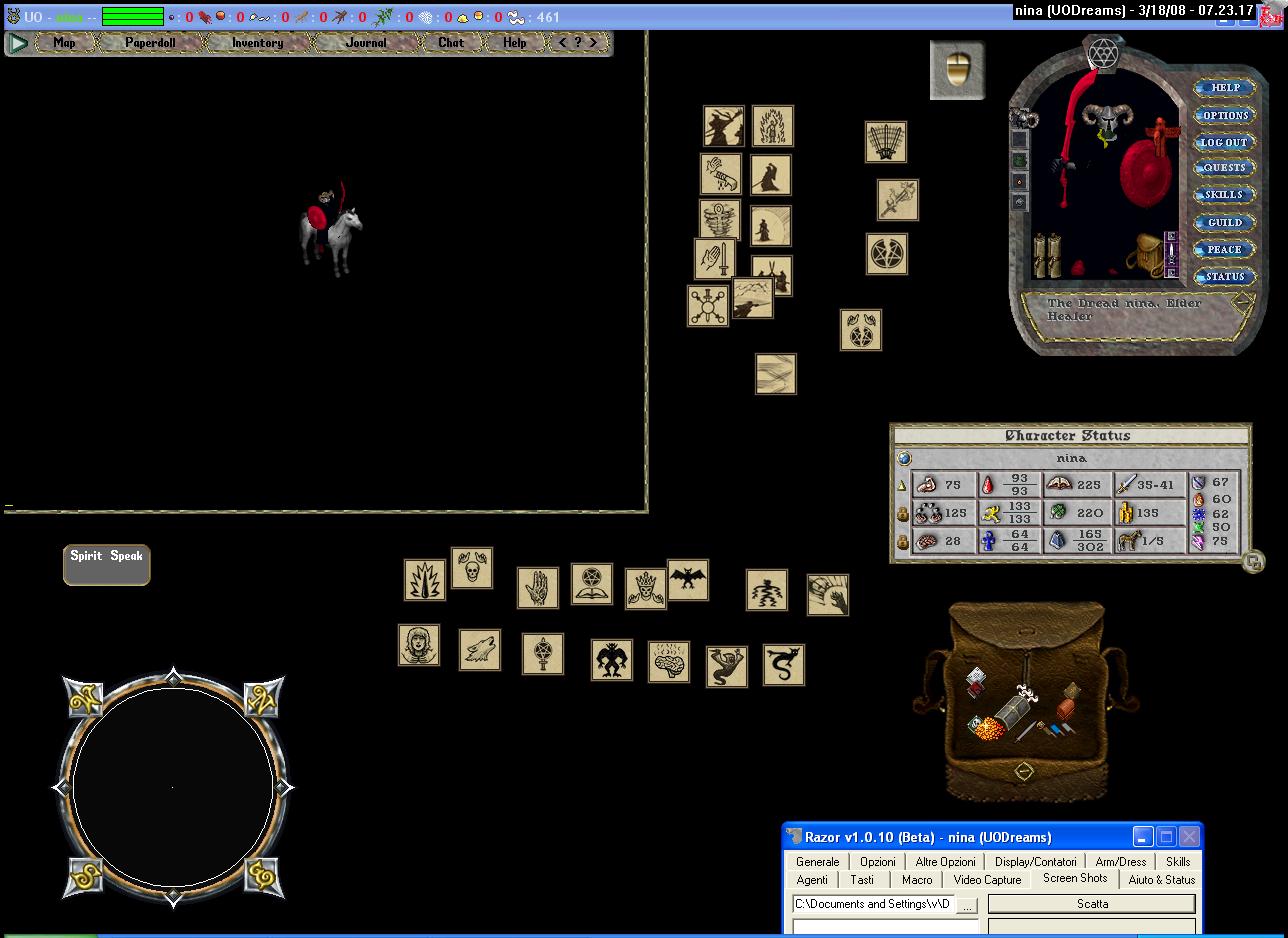The height and width of the screenshot is (938, 1288).
Task: Activate the brain spell icon
Action: (x=669, y=662)
